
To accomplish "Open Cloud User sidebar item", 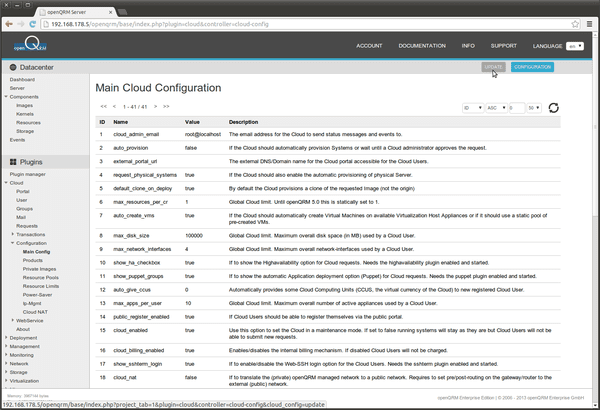I will pyautogui.click(x=22, y=200).
